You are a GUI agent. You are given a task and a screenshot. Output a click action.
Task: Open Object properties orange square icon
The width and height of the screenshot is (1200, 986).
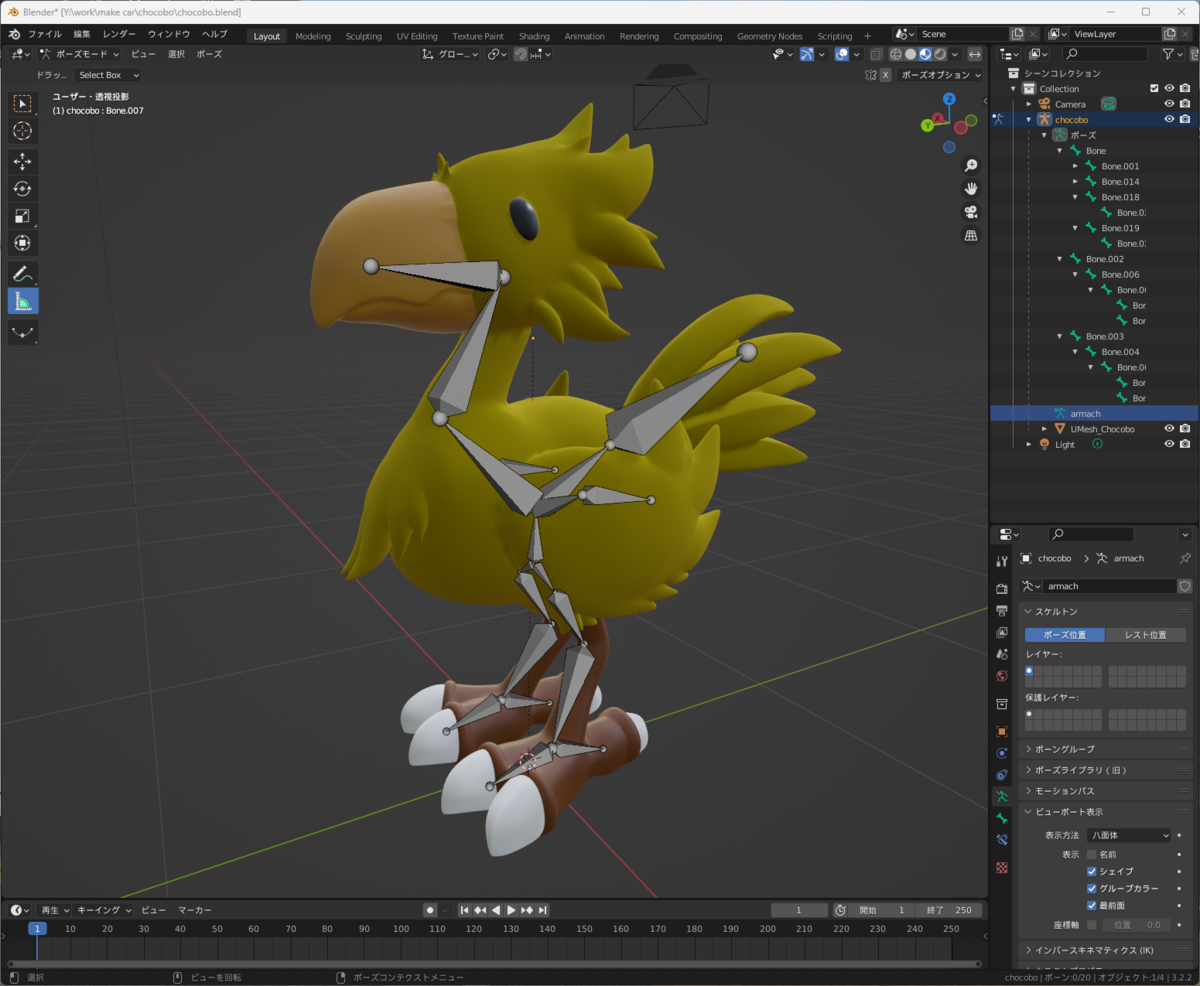click(1002, 731)
